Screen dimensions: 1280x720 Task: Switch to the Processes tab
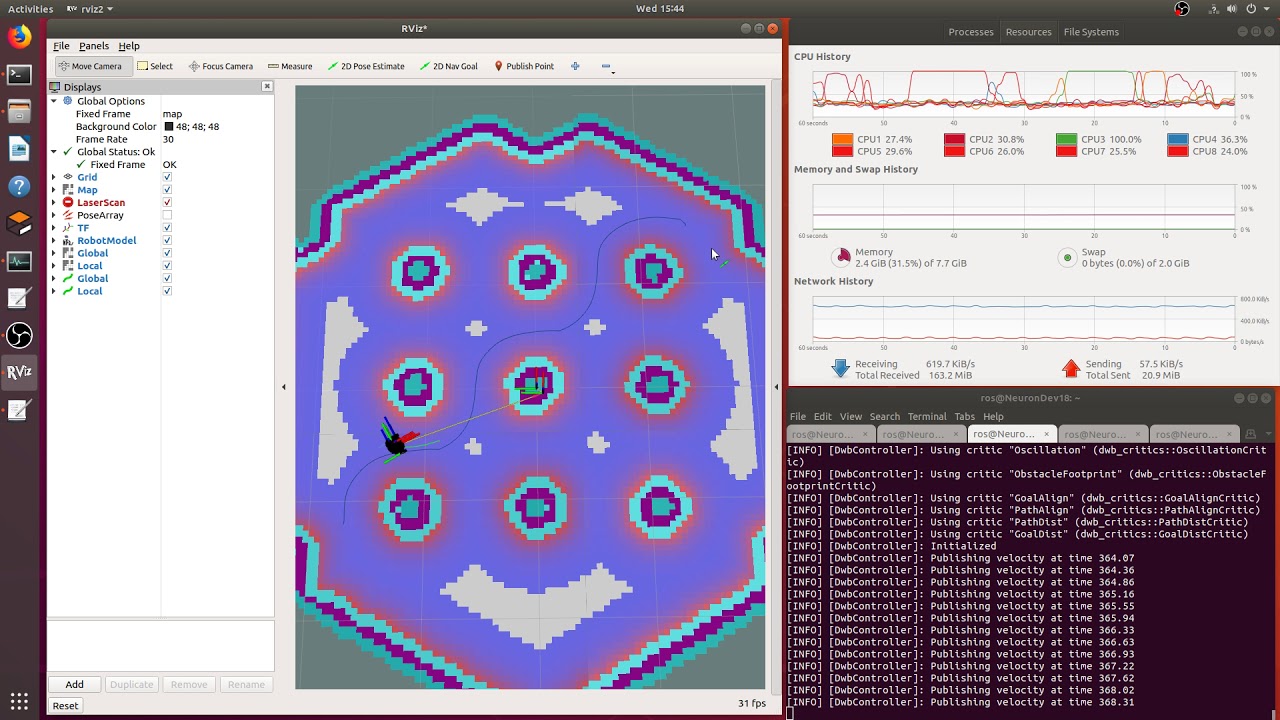(x=971, y=32)
